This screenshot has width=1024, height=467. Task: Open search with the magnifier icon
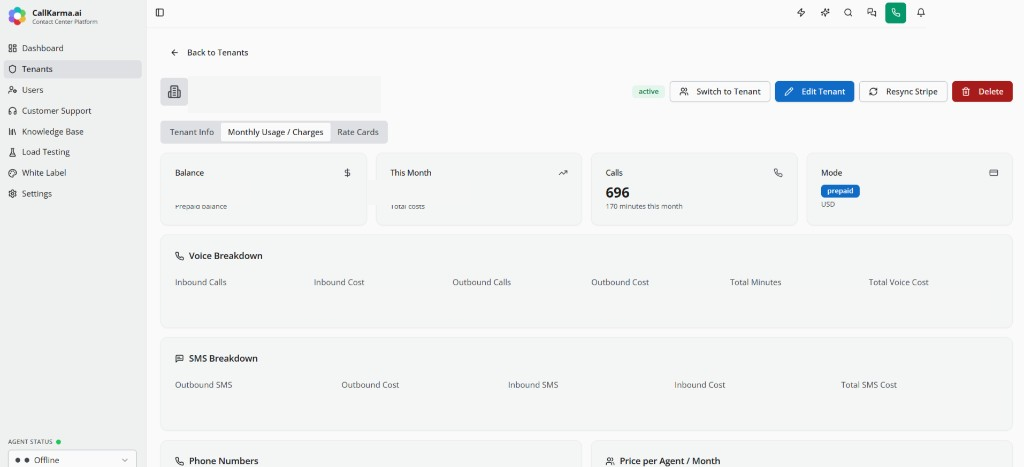click(x=848, y=12)
